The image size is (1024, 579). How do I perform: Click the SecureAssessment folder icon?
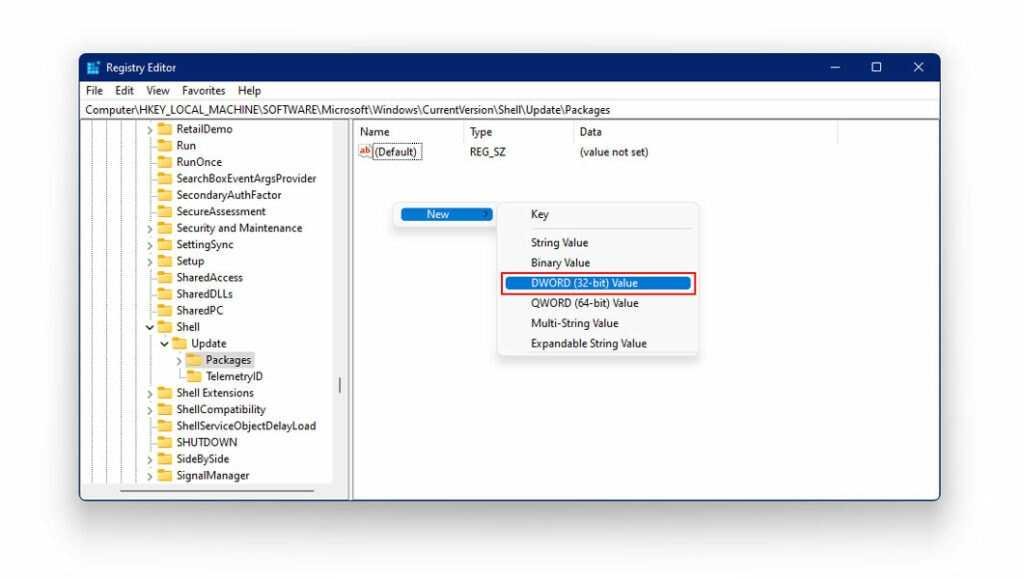pos(165,211)
